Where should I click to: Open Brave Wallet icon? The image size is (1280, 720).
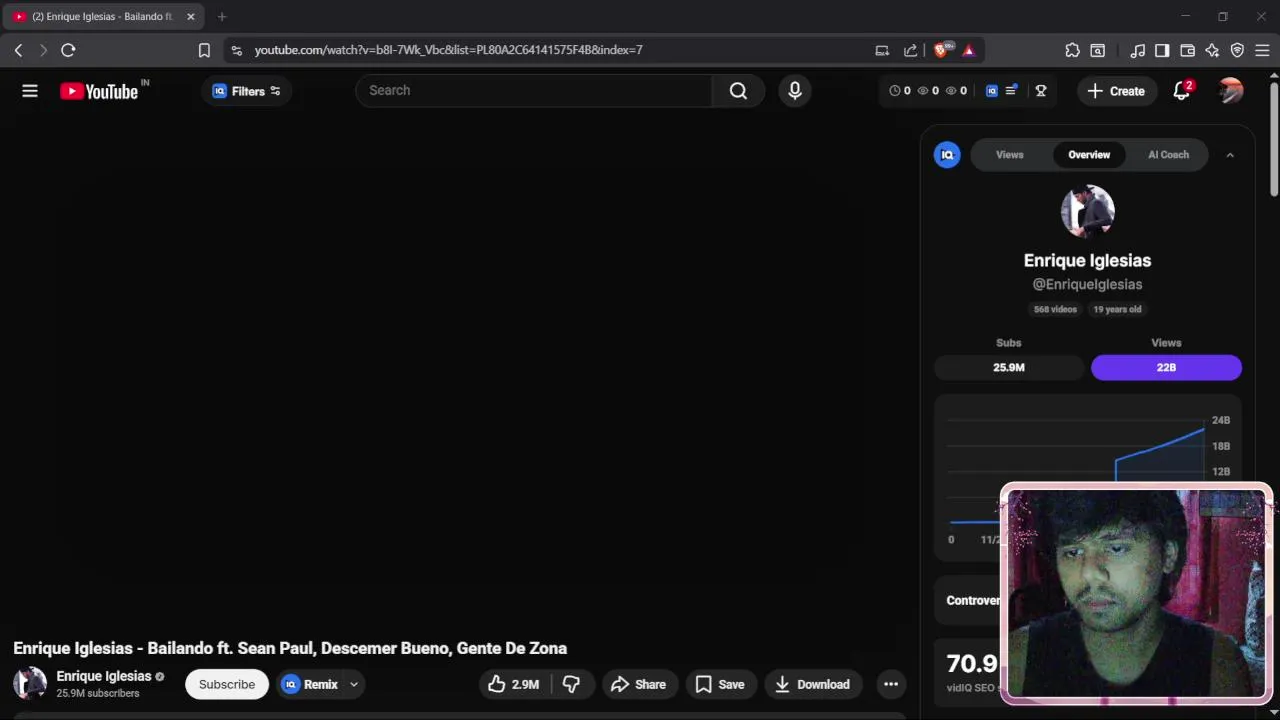pyautogui.click(x=1187, y=50)
